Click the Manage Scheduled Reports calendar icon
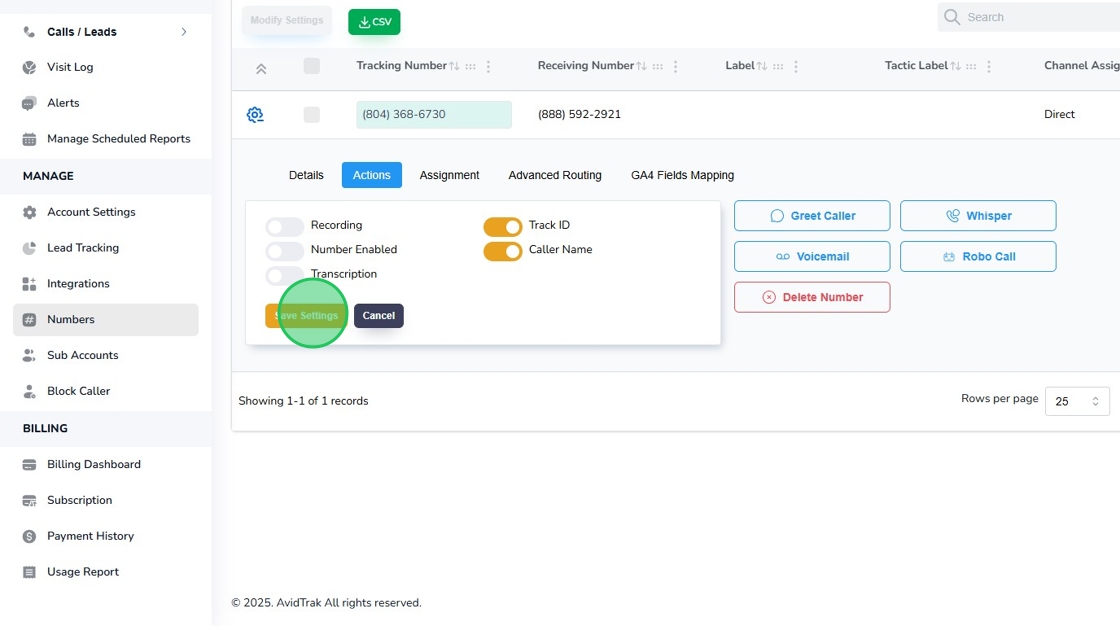Viewport: 1120px width, 626px height. coord(29,139)
